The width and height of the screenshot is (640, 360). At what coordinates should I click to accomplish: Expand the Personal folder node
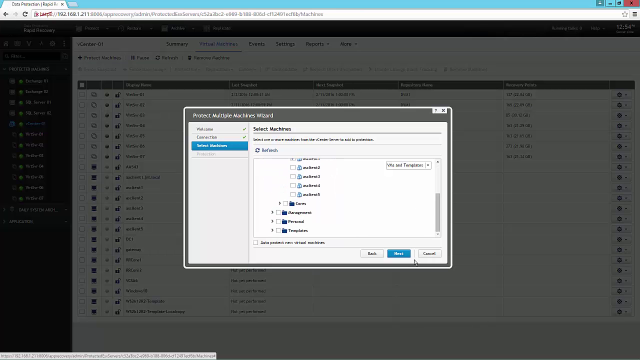tap(272, 222)
